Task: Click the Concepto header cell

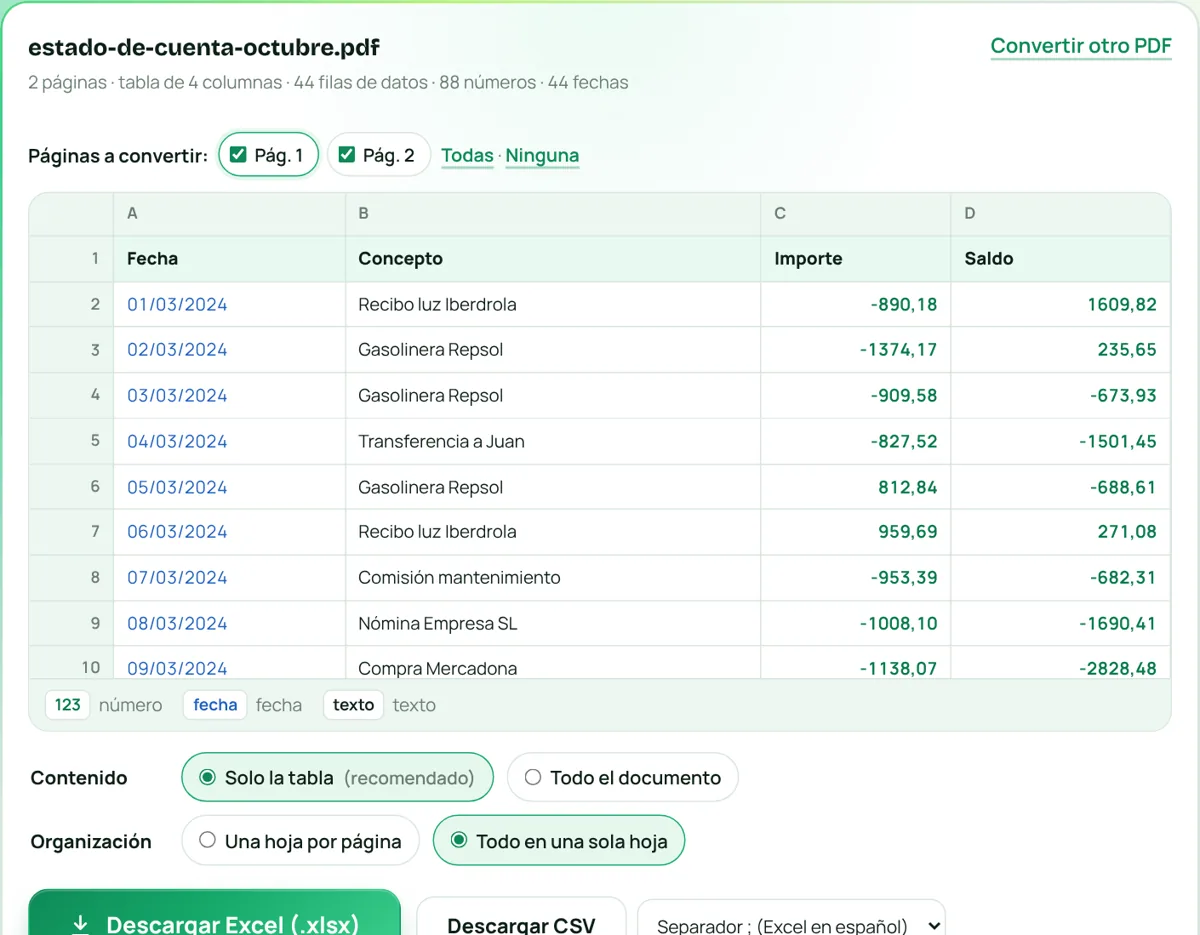Action: (553, 258)
